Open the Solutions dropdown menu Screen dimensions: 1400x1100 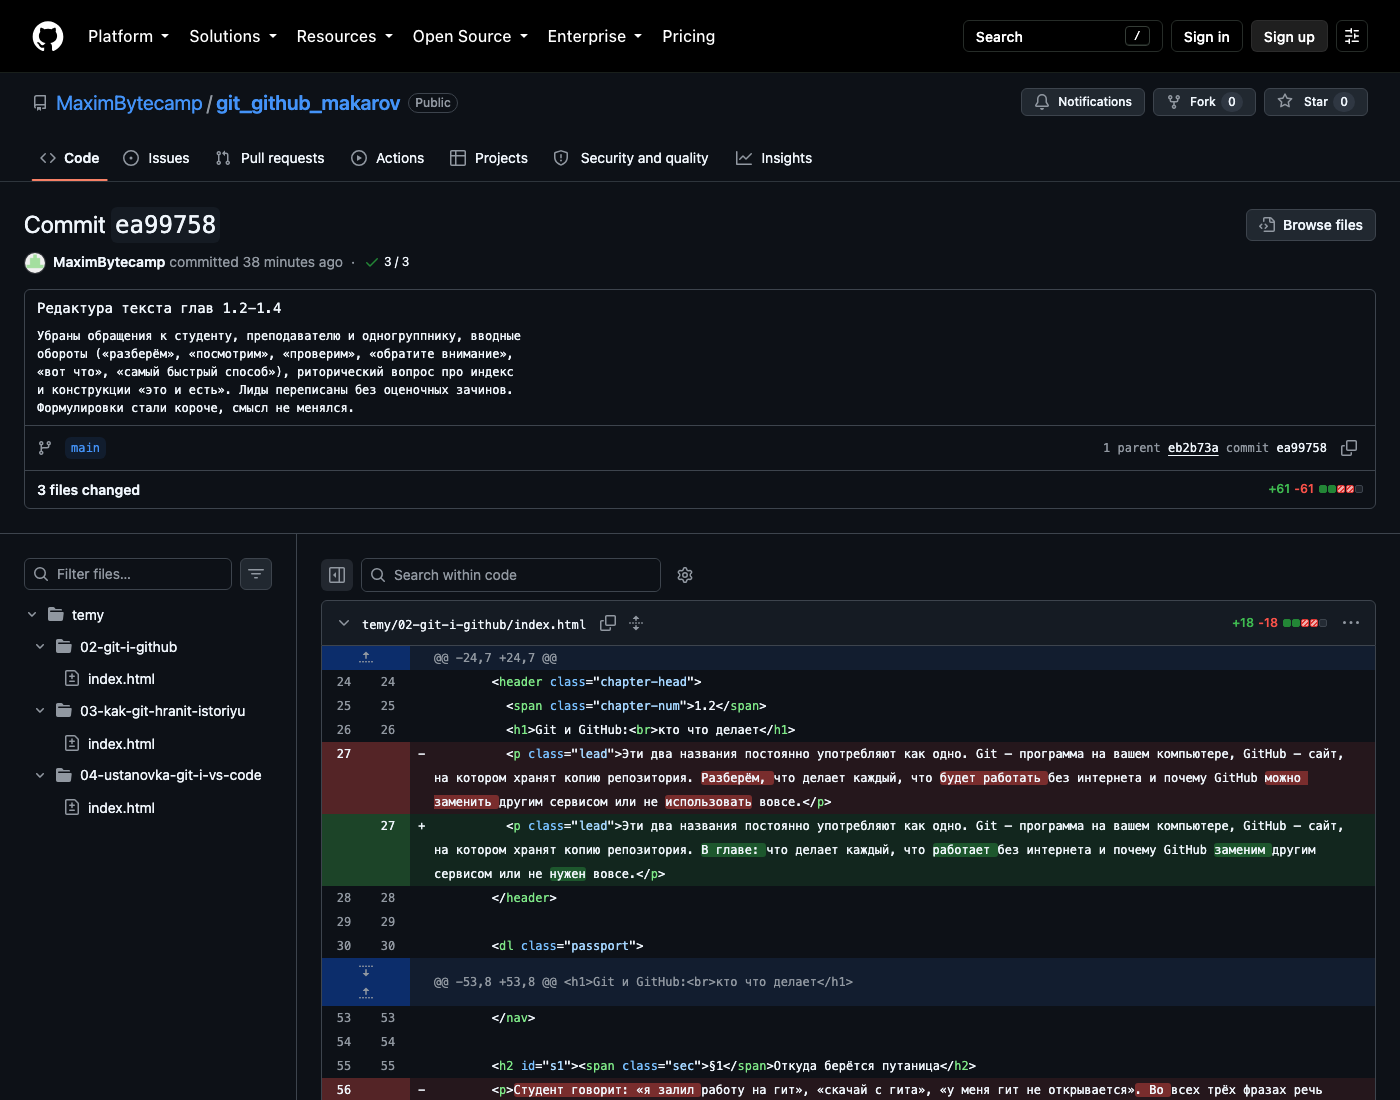[232, 36]
